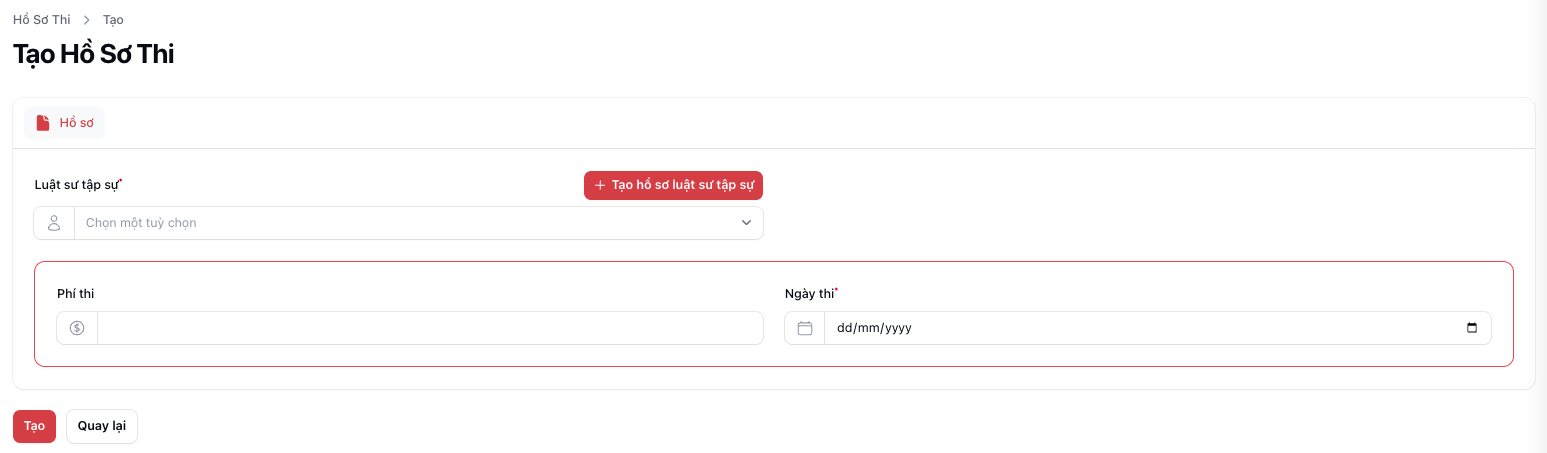Viewport: 1547px width, 453px height.
Task: Focus the Phí thi input field
Action: (430, 328)
